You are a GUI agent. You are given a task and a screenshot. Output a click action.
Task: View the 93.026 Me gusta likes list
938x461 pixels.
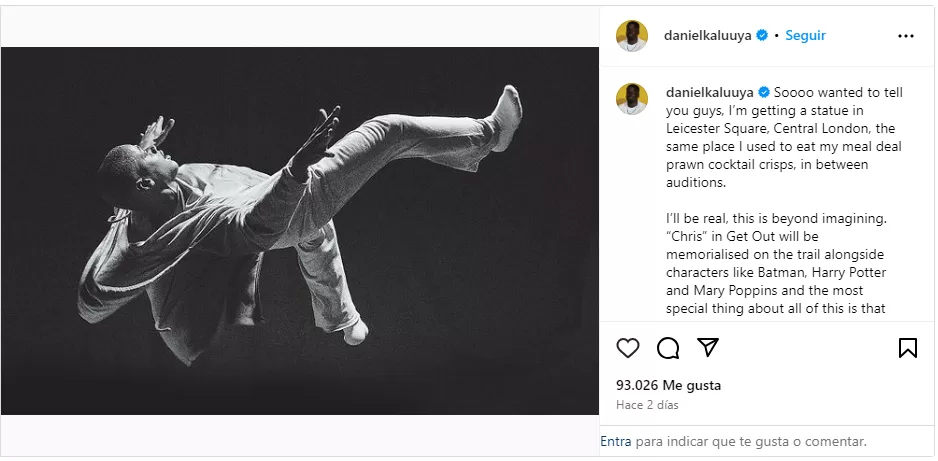coord(668,385)
